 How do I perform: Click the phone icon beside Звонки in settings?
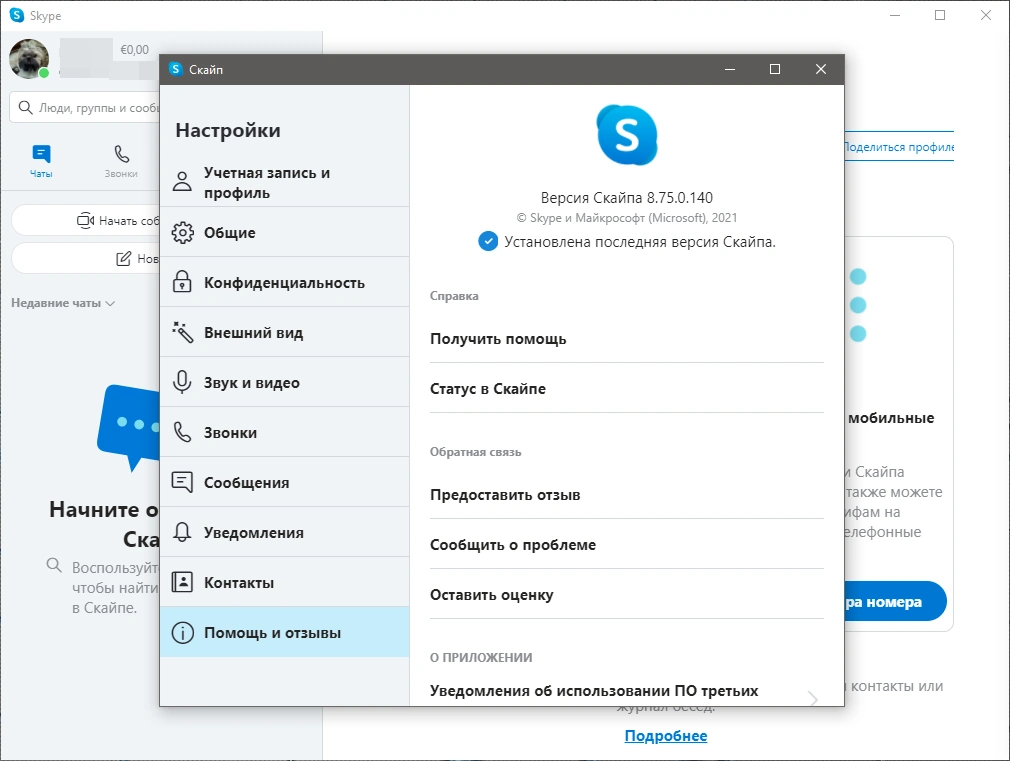[x=182, y=432]
